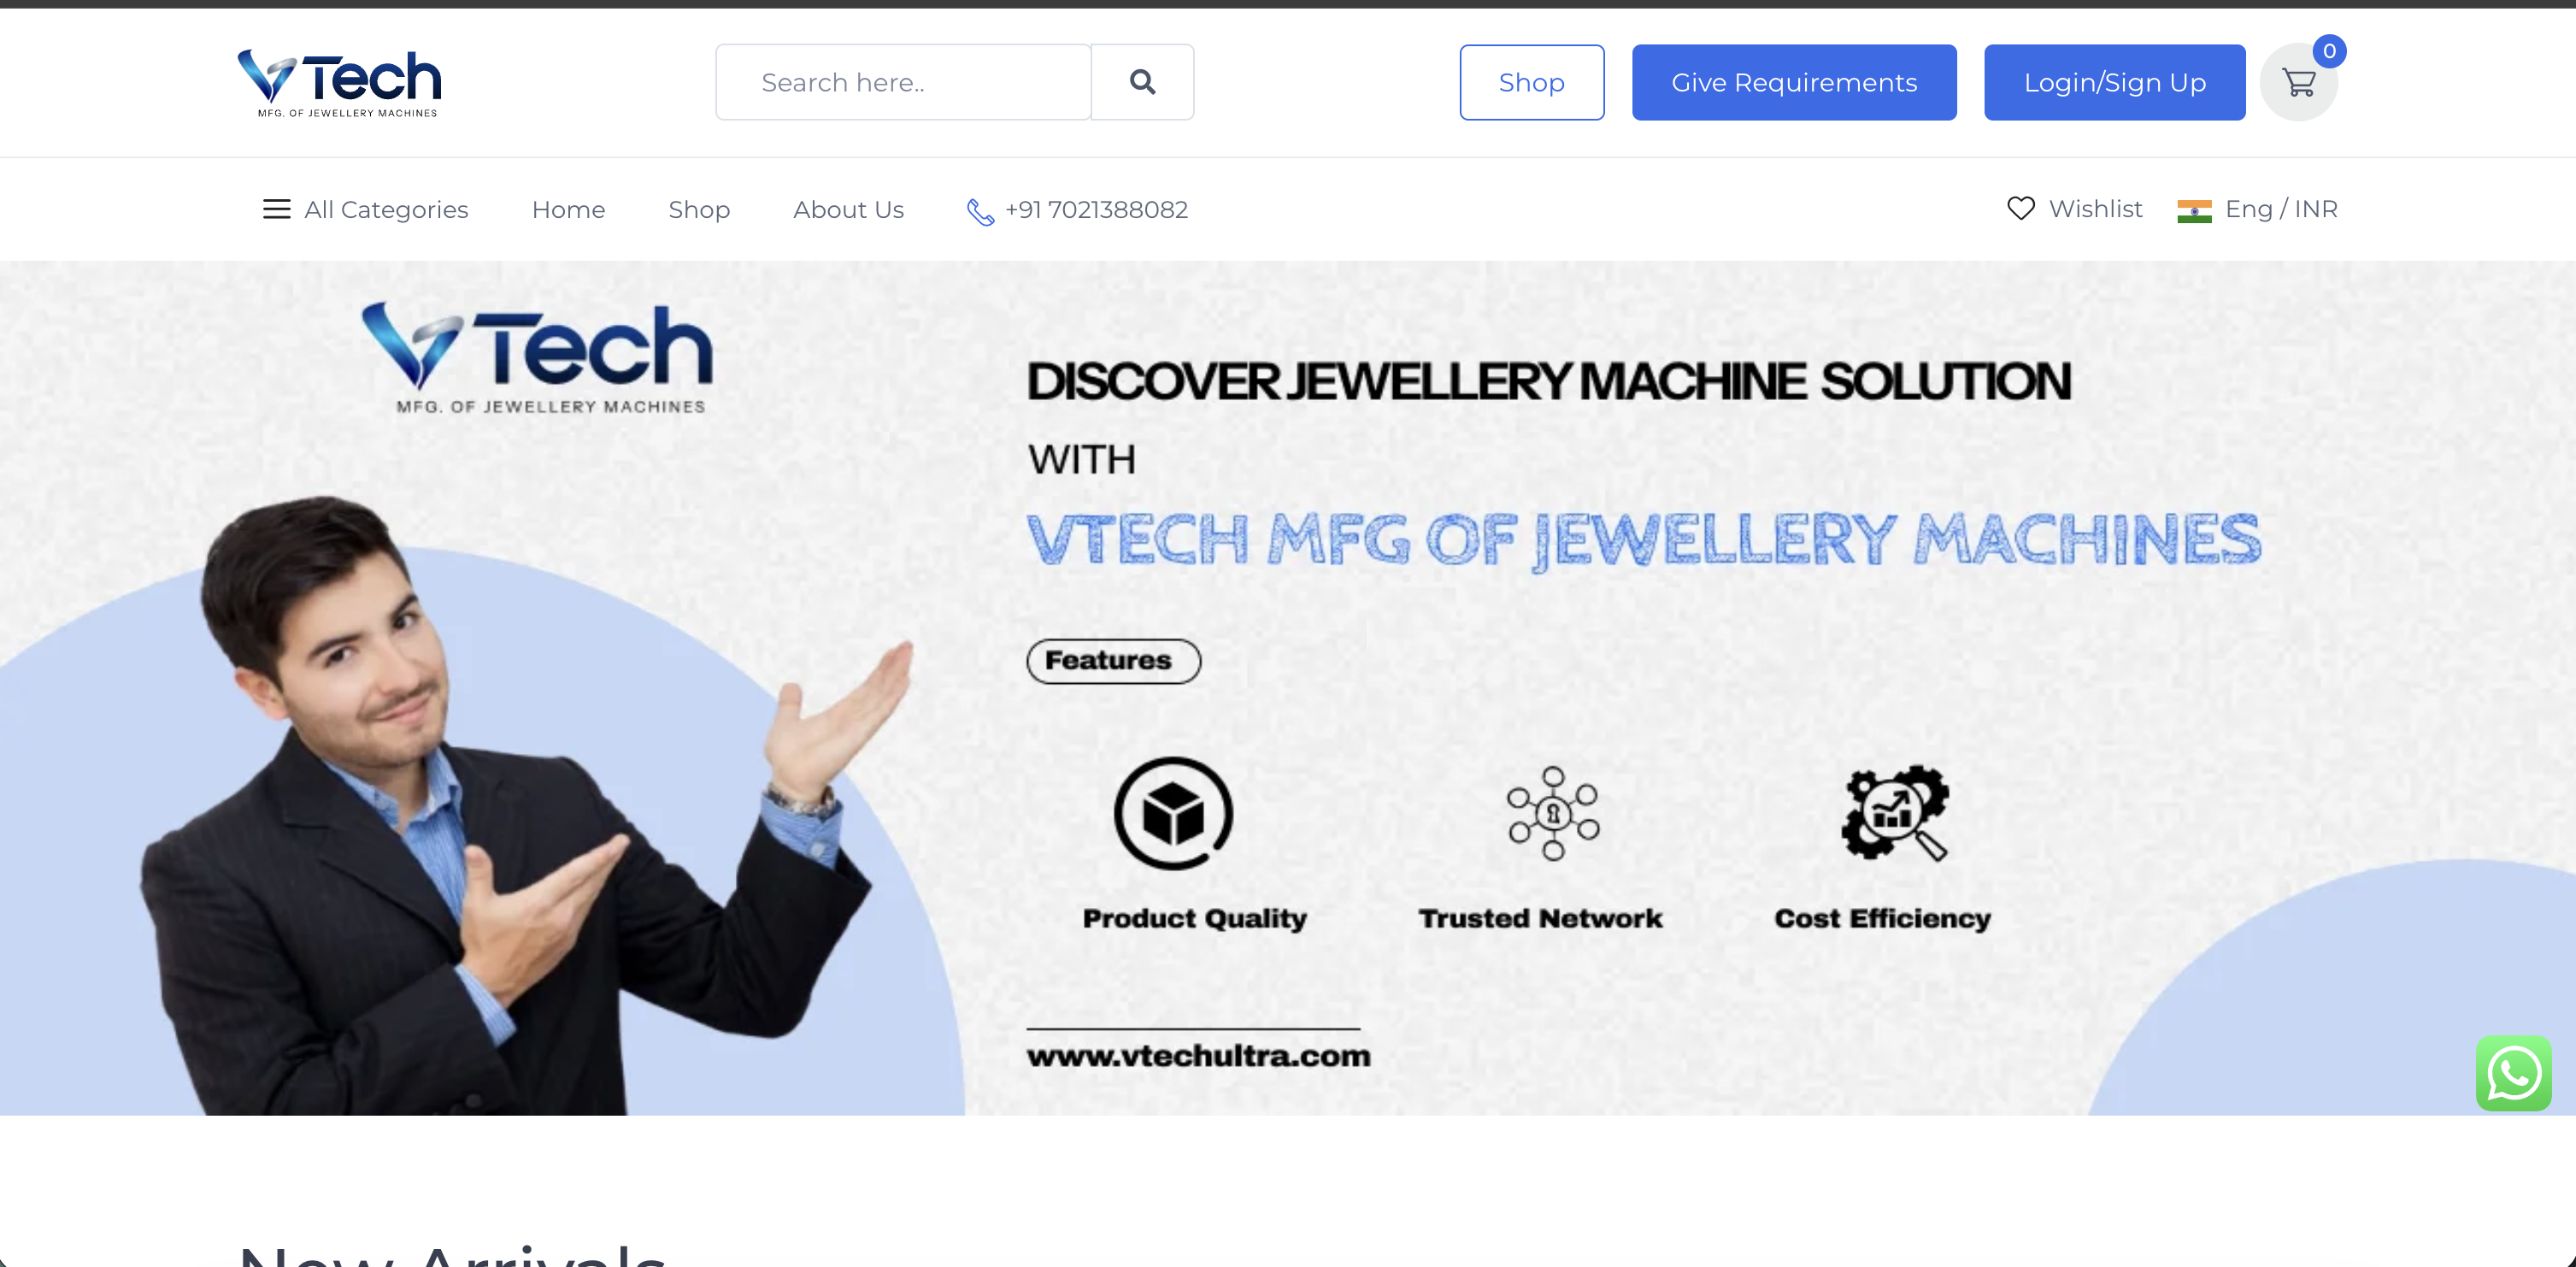This screenshot has height=1267, width=2576.
Task: Click the outlined Shop button in header
Action: [x=1531, y=82]
